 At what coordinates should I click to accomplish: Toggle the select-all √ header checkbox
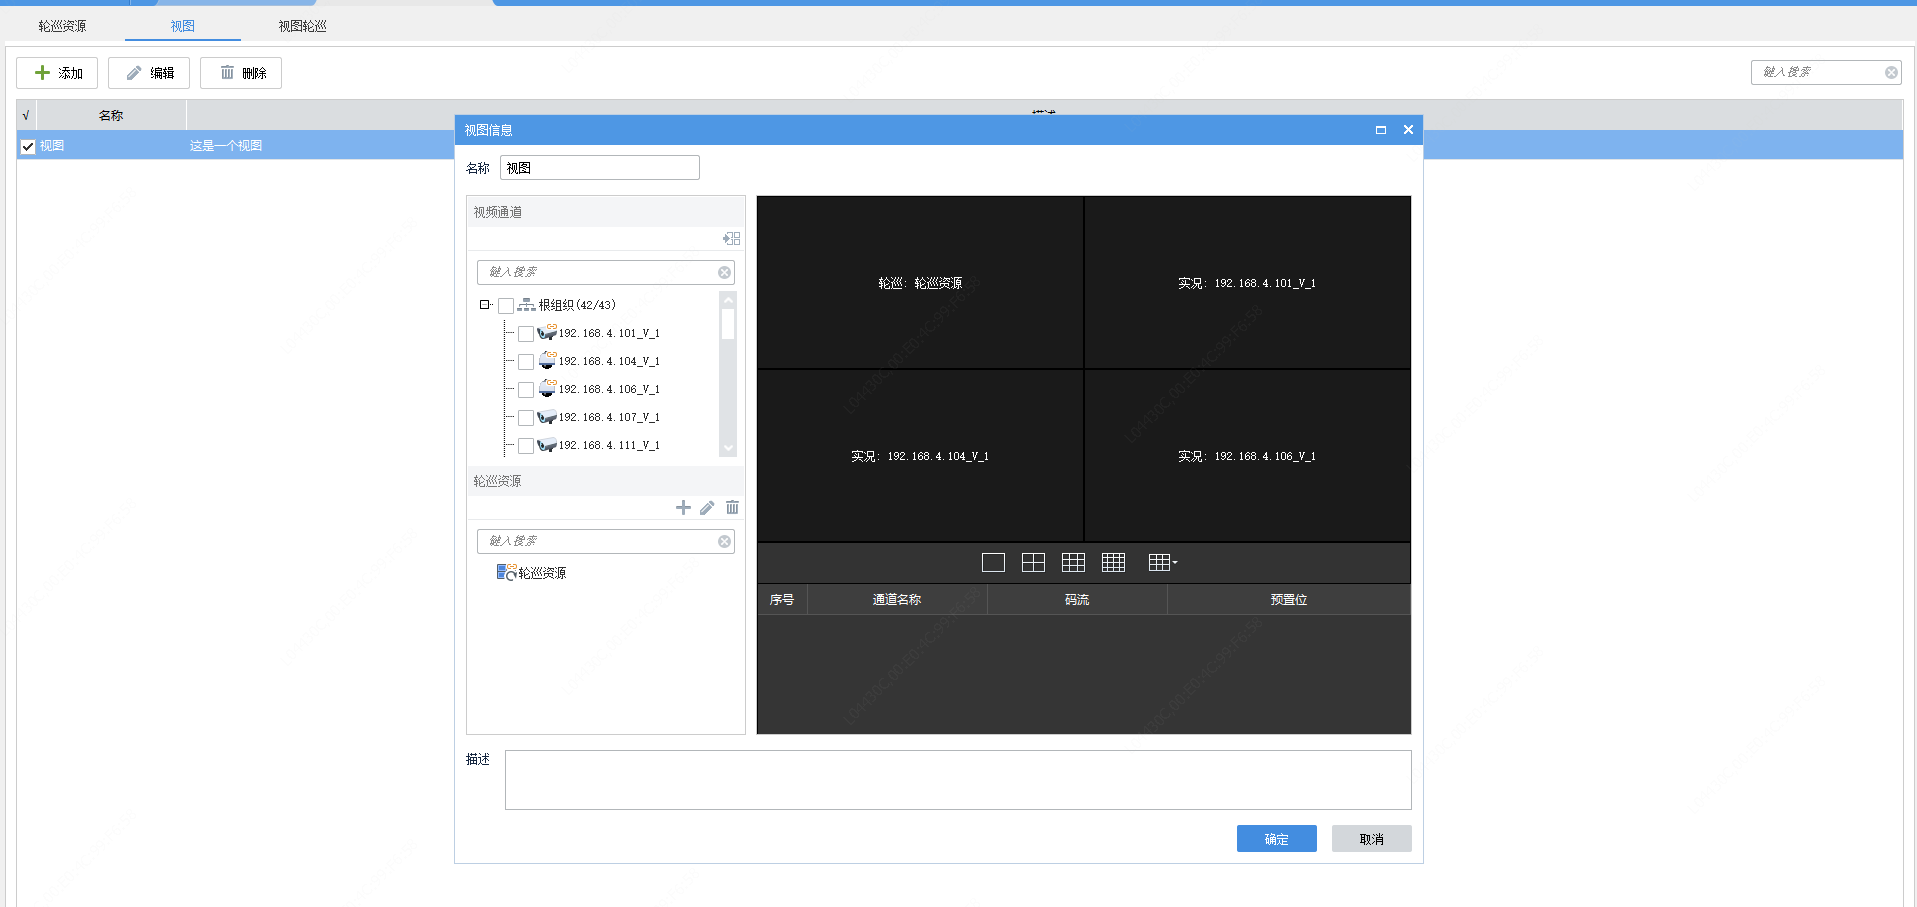[26, 115]
